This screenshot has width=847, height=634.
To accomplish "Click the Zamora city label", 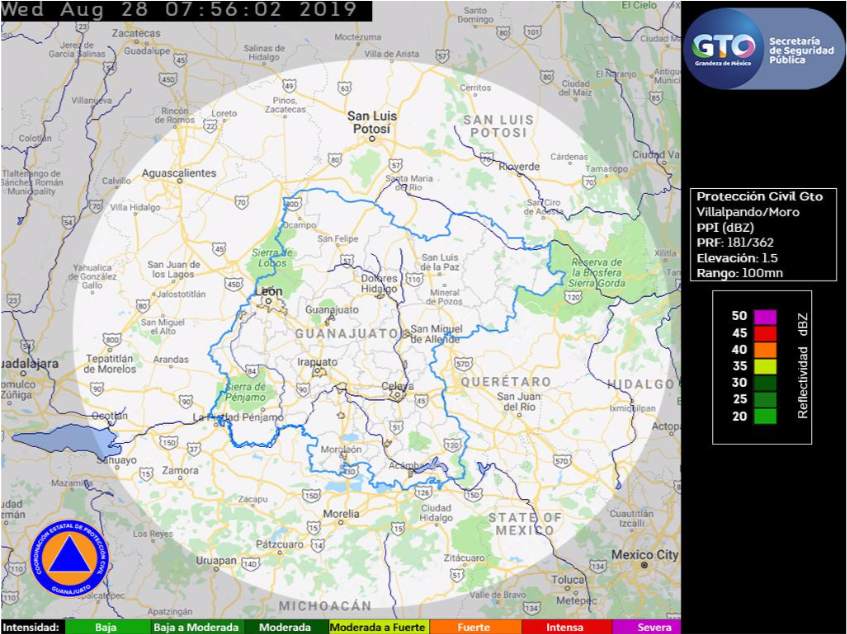I will point(180,470).
